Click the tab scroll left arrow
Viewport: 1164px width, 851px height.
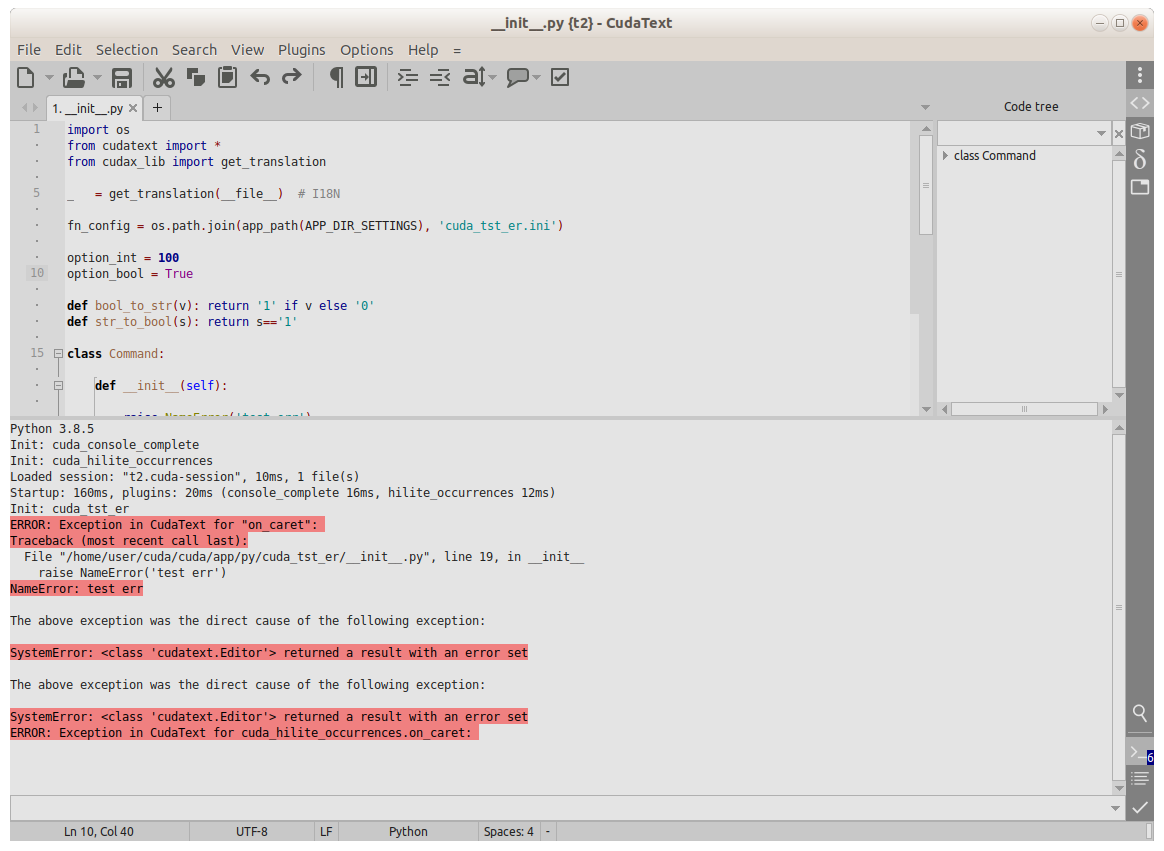point(24,108)
